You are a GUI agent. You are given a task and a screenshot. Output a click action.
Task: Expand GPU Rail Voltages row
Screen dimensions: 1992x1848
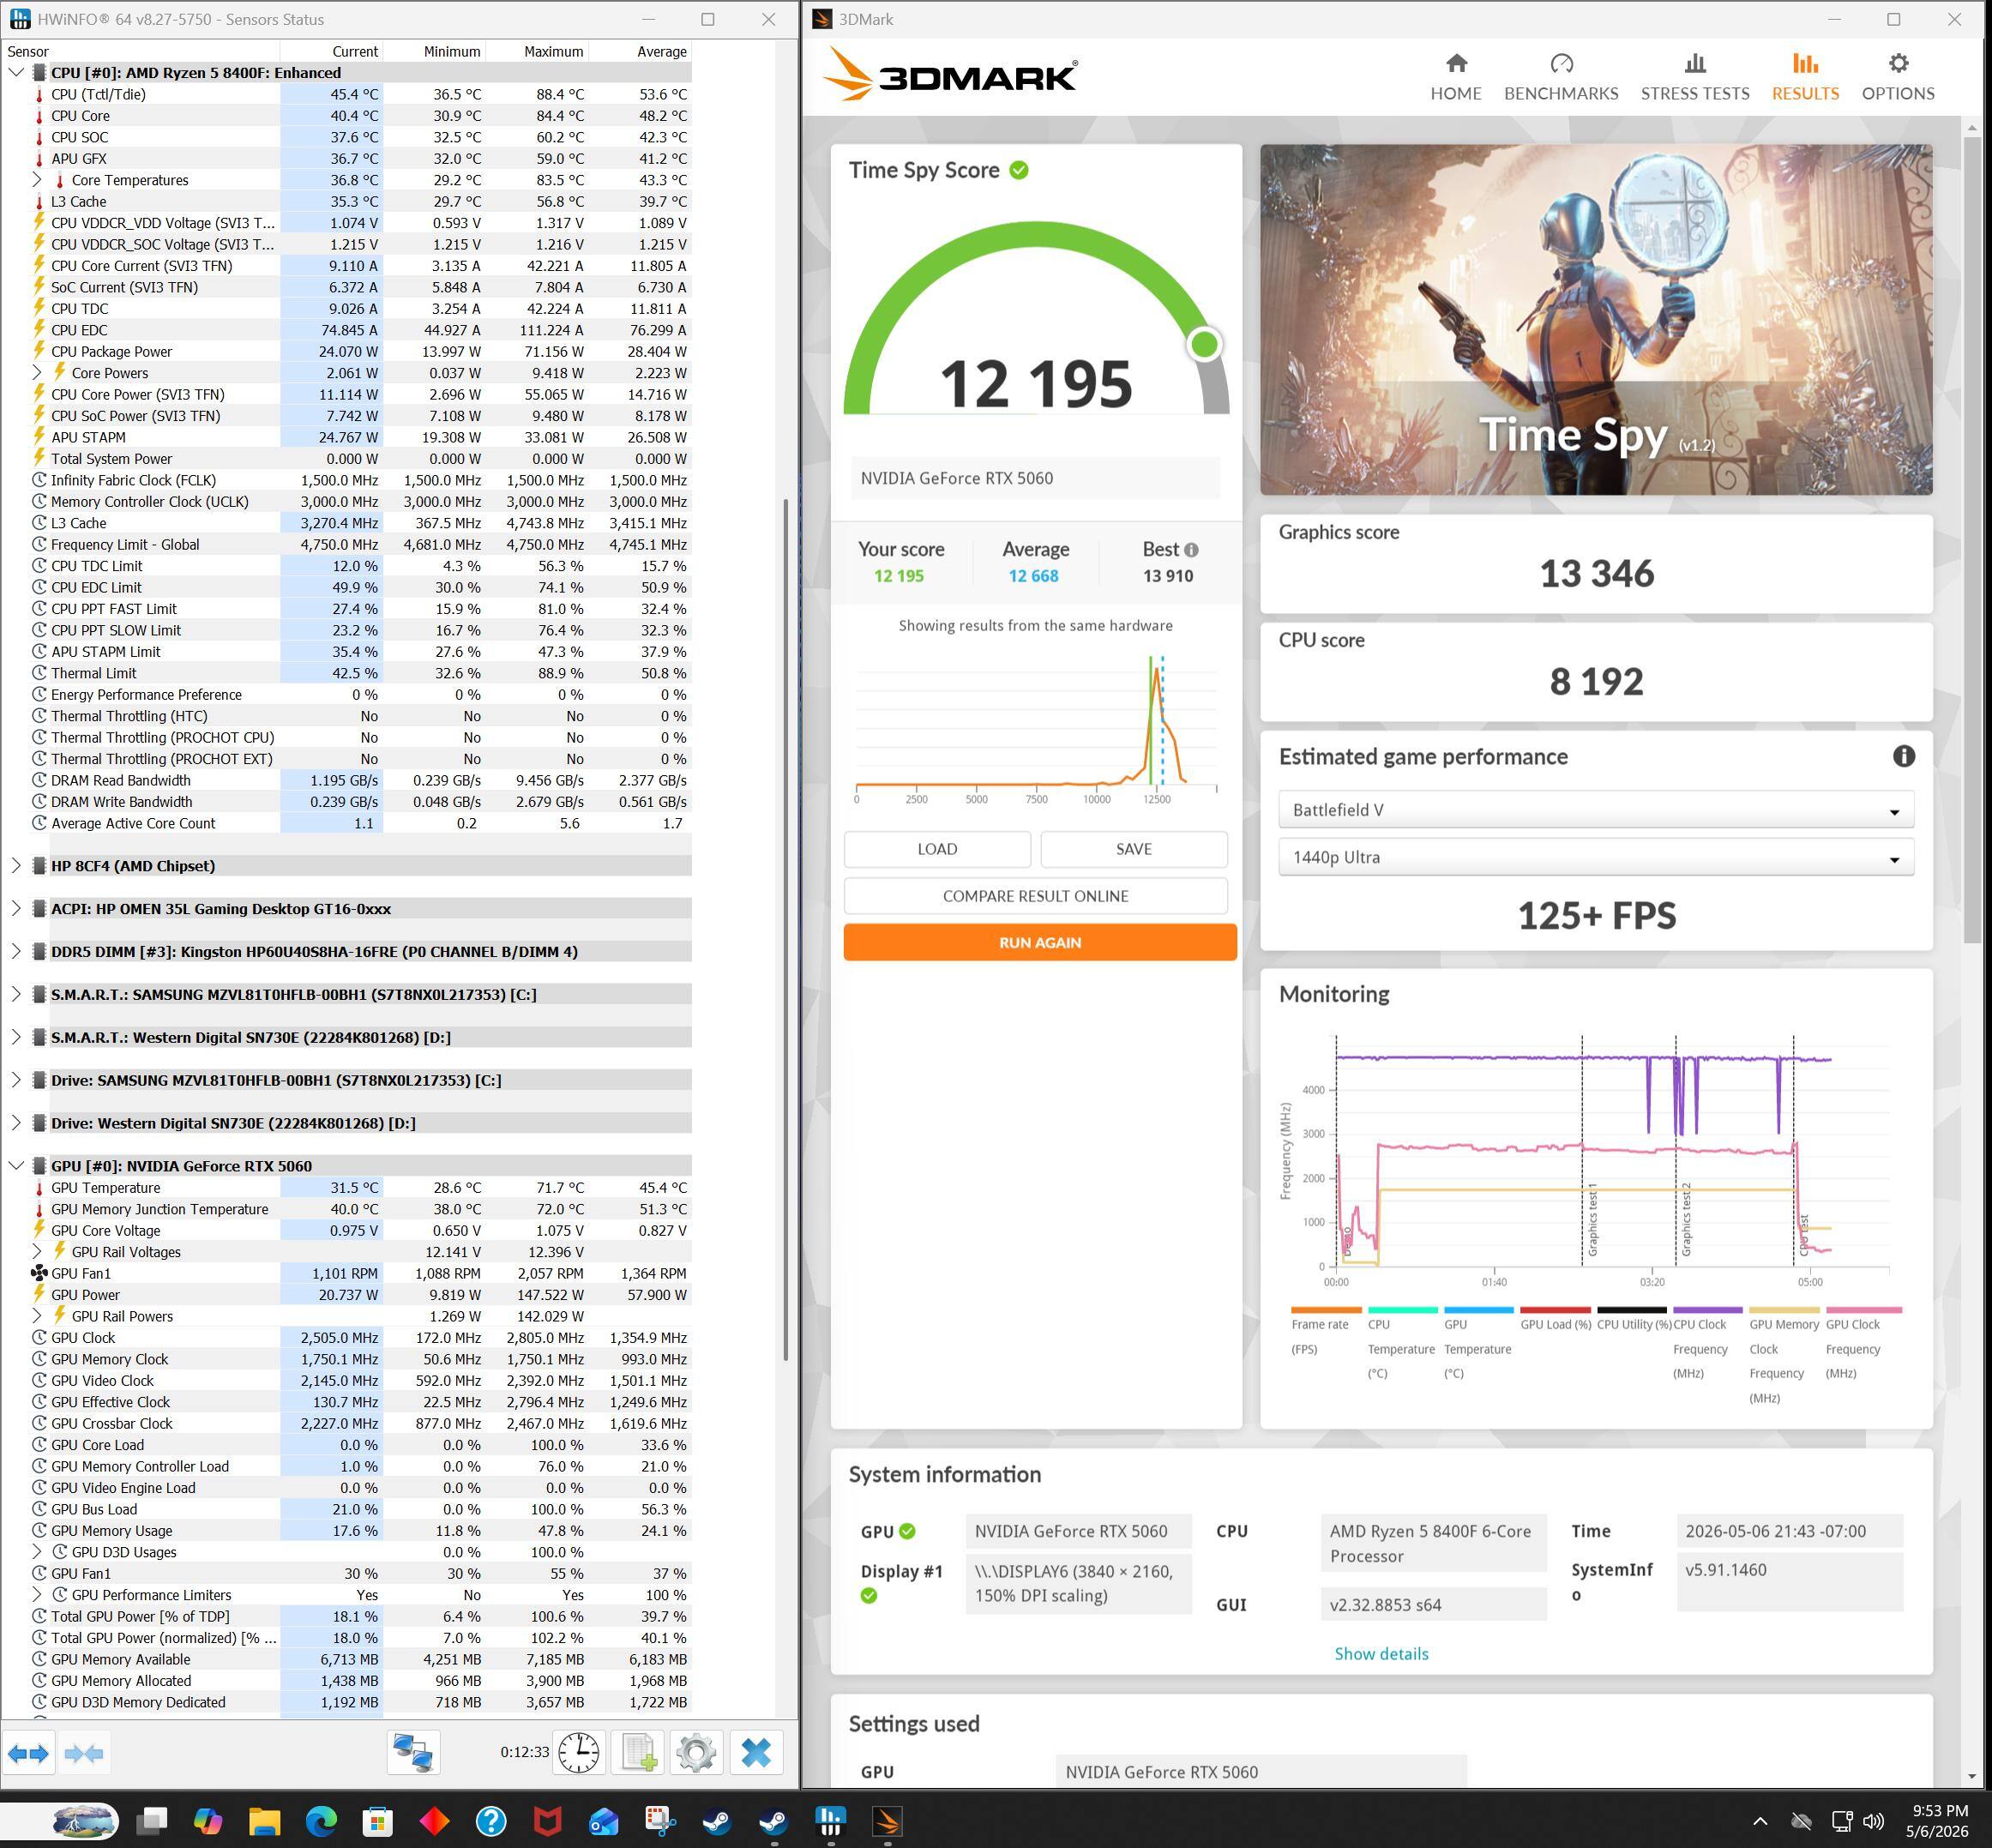coord(37,1252)
